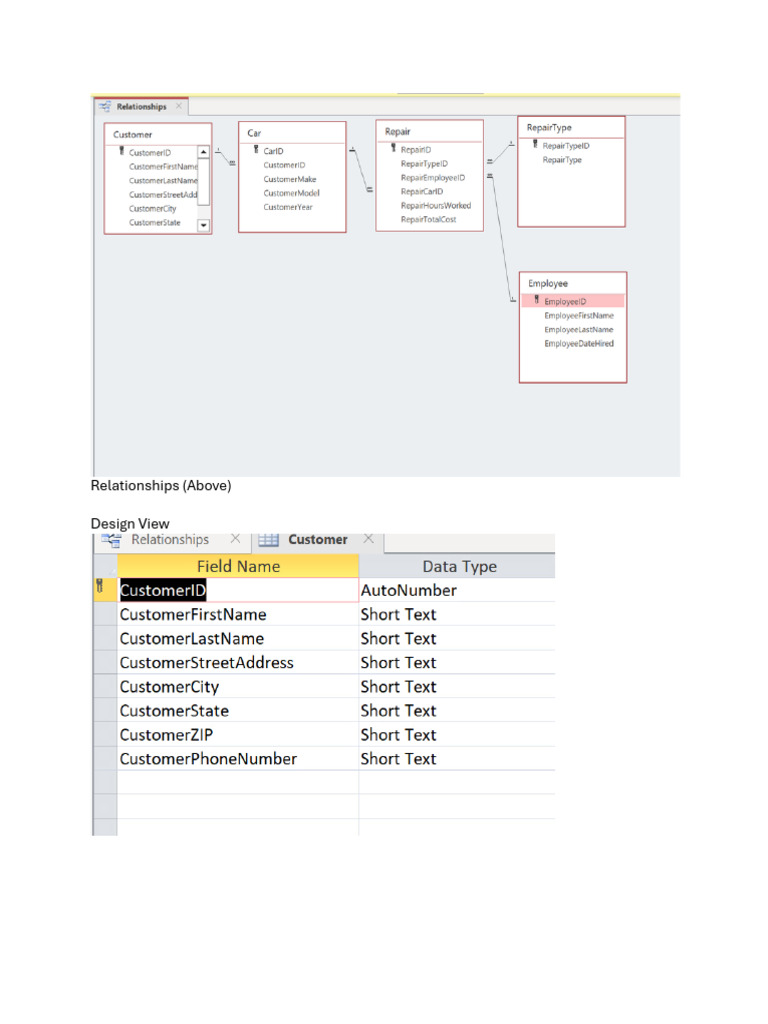
Task: Select CustomerState in Customer relationship box
Action: click(155, 223)
